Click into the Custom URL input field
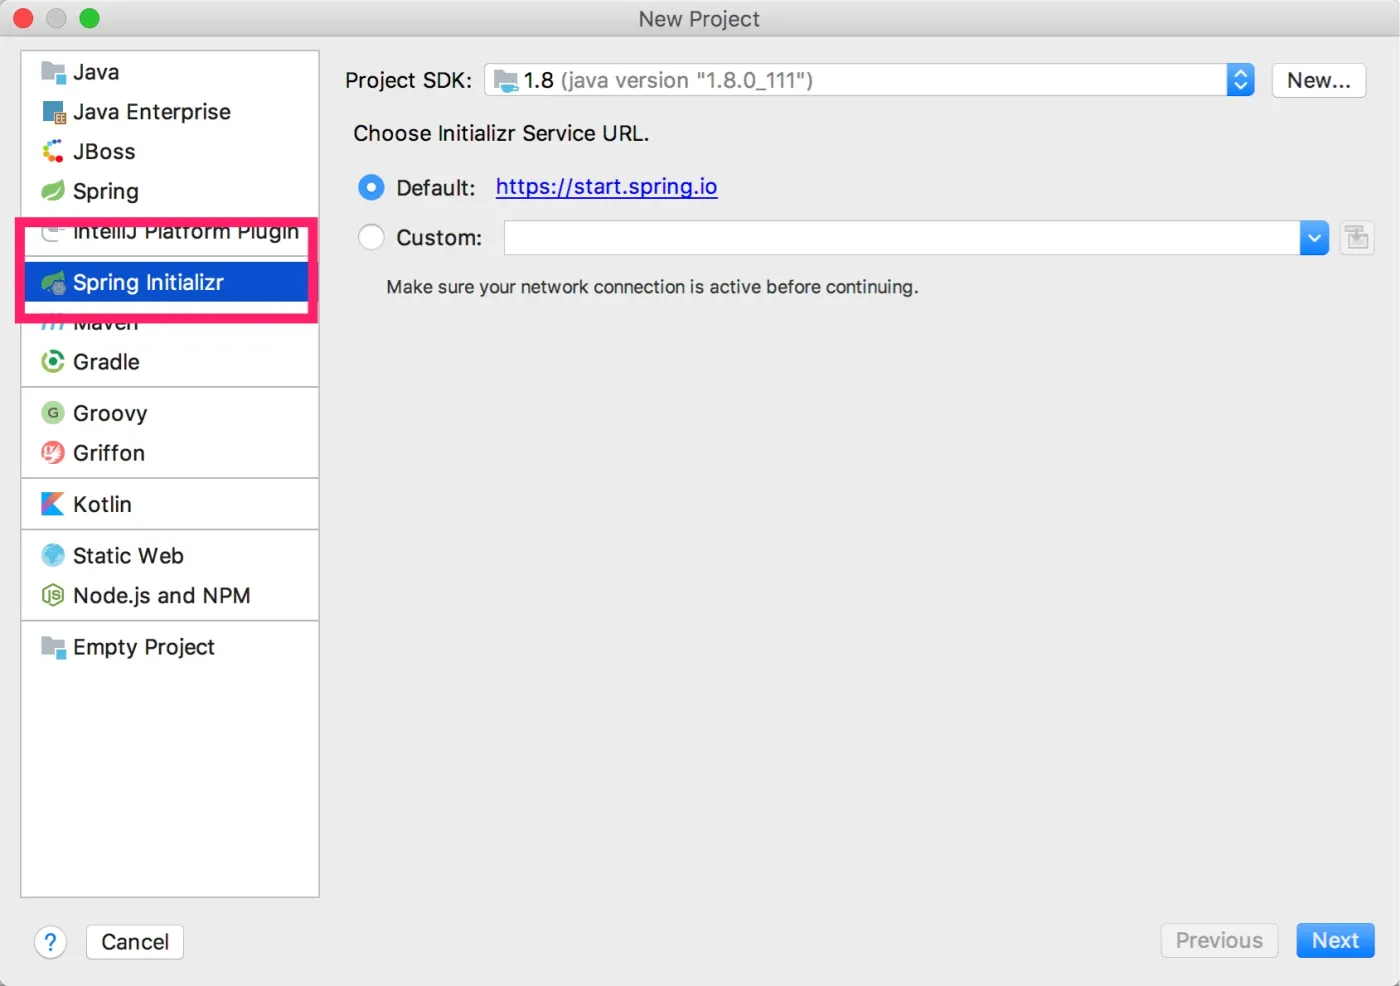 point(902,238)
